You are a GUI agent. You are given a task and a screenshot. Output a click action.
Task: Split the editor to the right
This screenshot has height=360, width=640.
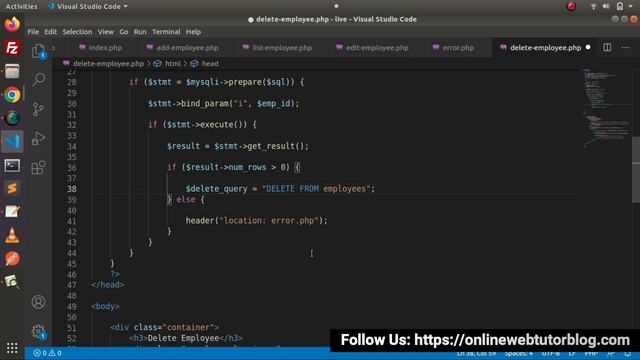point(607,47)
